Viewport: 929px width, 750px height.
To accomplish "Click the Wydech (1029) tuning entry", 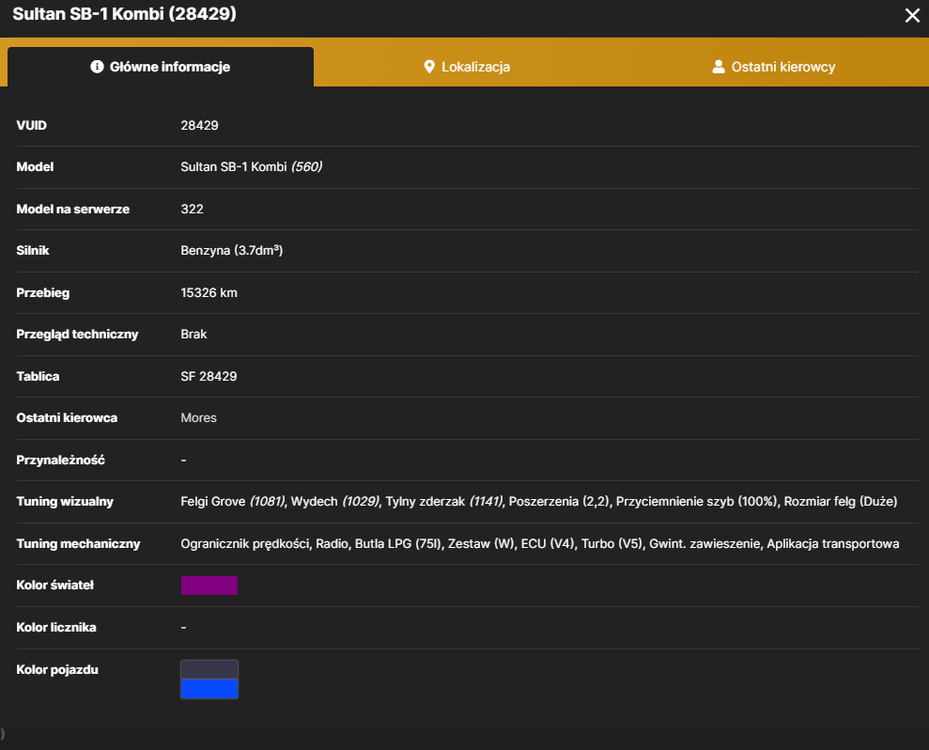I will (x=335, y=502).
